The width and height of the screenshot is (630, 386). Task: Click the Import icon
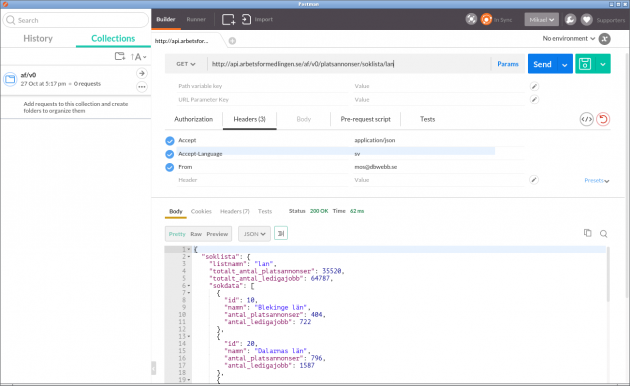(246, 19)
